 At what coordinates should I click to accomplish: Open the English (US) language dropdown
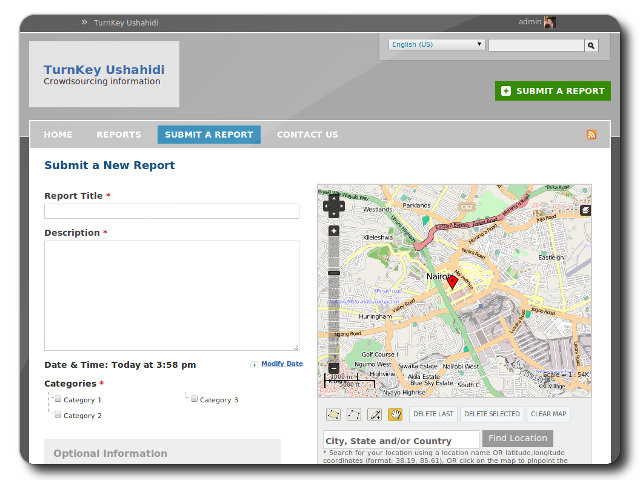(437, 45)
